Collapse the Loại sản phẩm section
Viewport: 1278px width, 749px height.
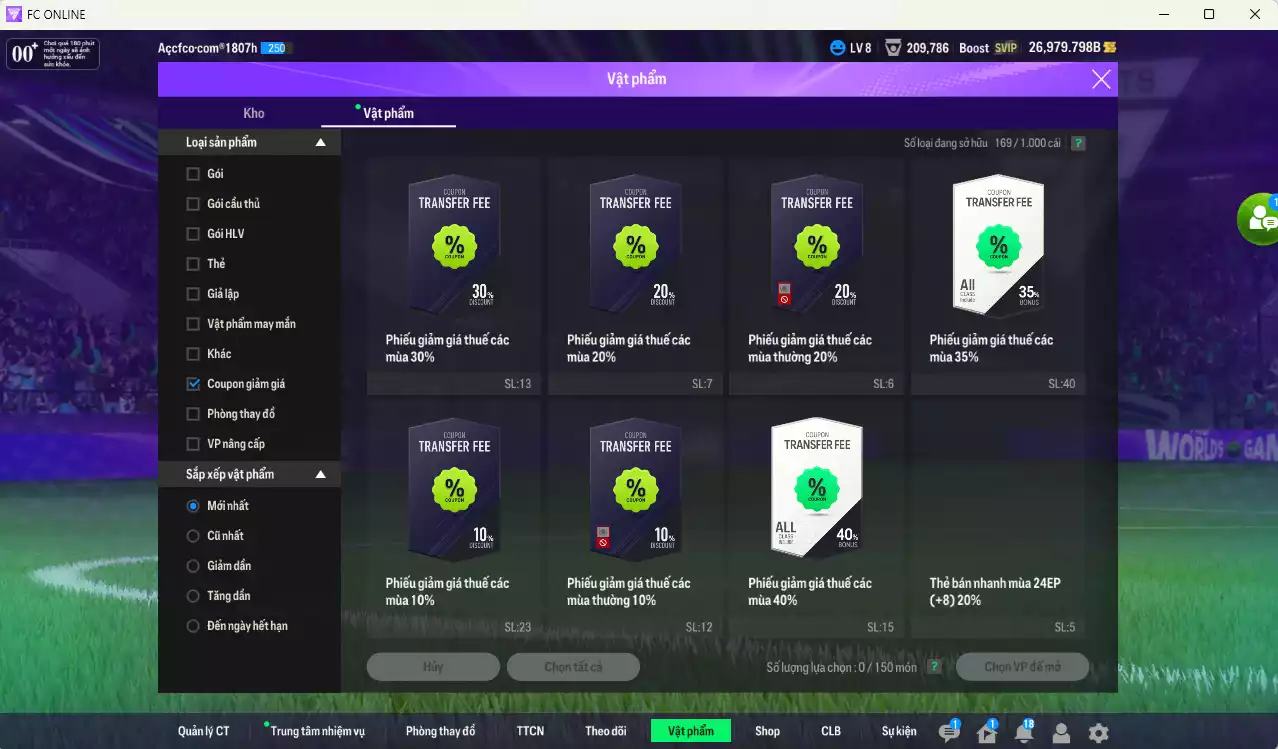tap(321, 142)
